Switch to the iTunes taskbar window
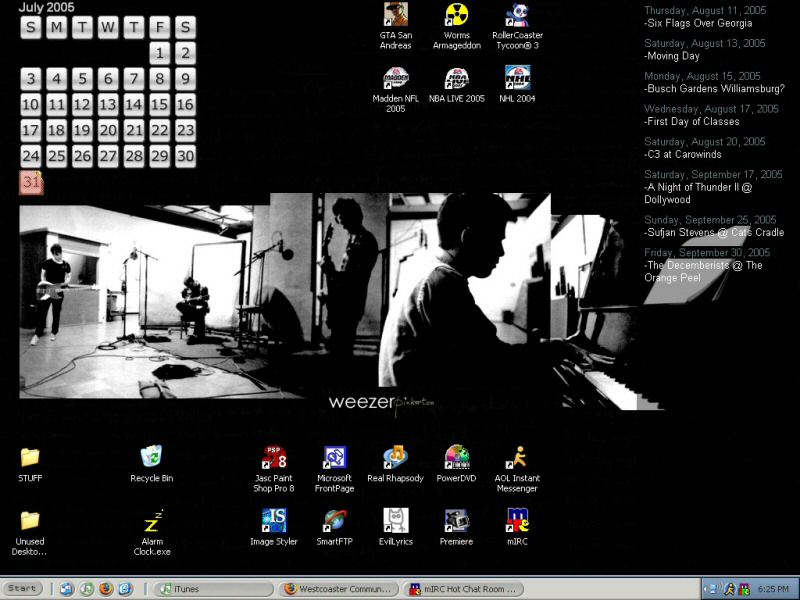The width and height of the screenshot is (800, 600). 213,589
